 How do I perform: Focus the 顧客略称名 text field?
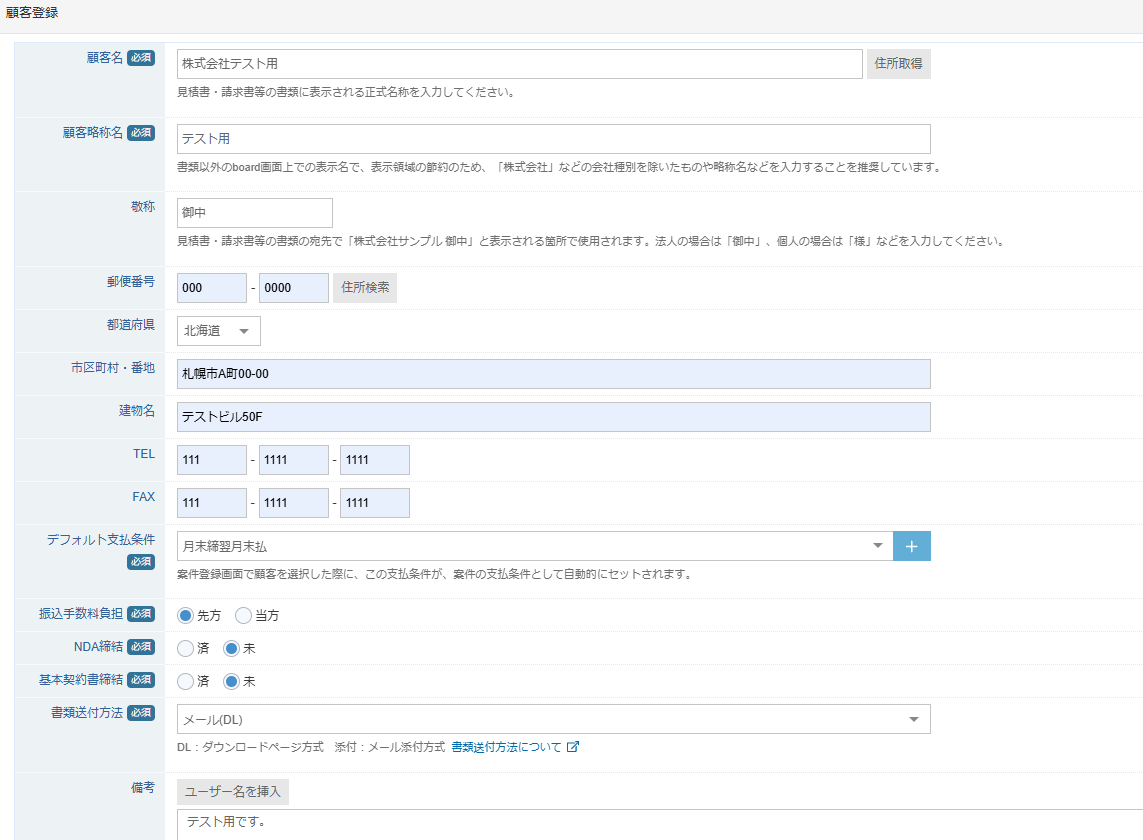click(x=553, y=139)
